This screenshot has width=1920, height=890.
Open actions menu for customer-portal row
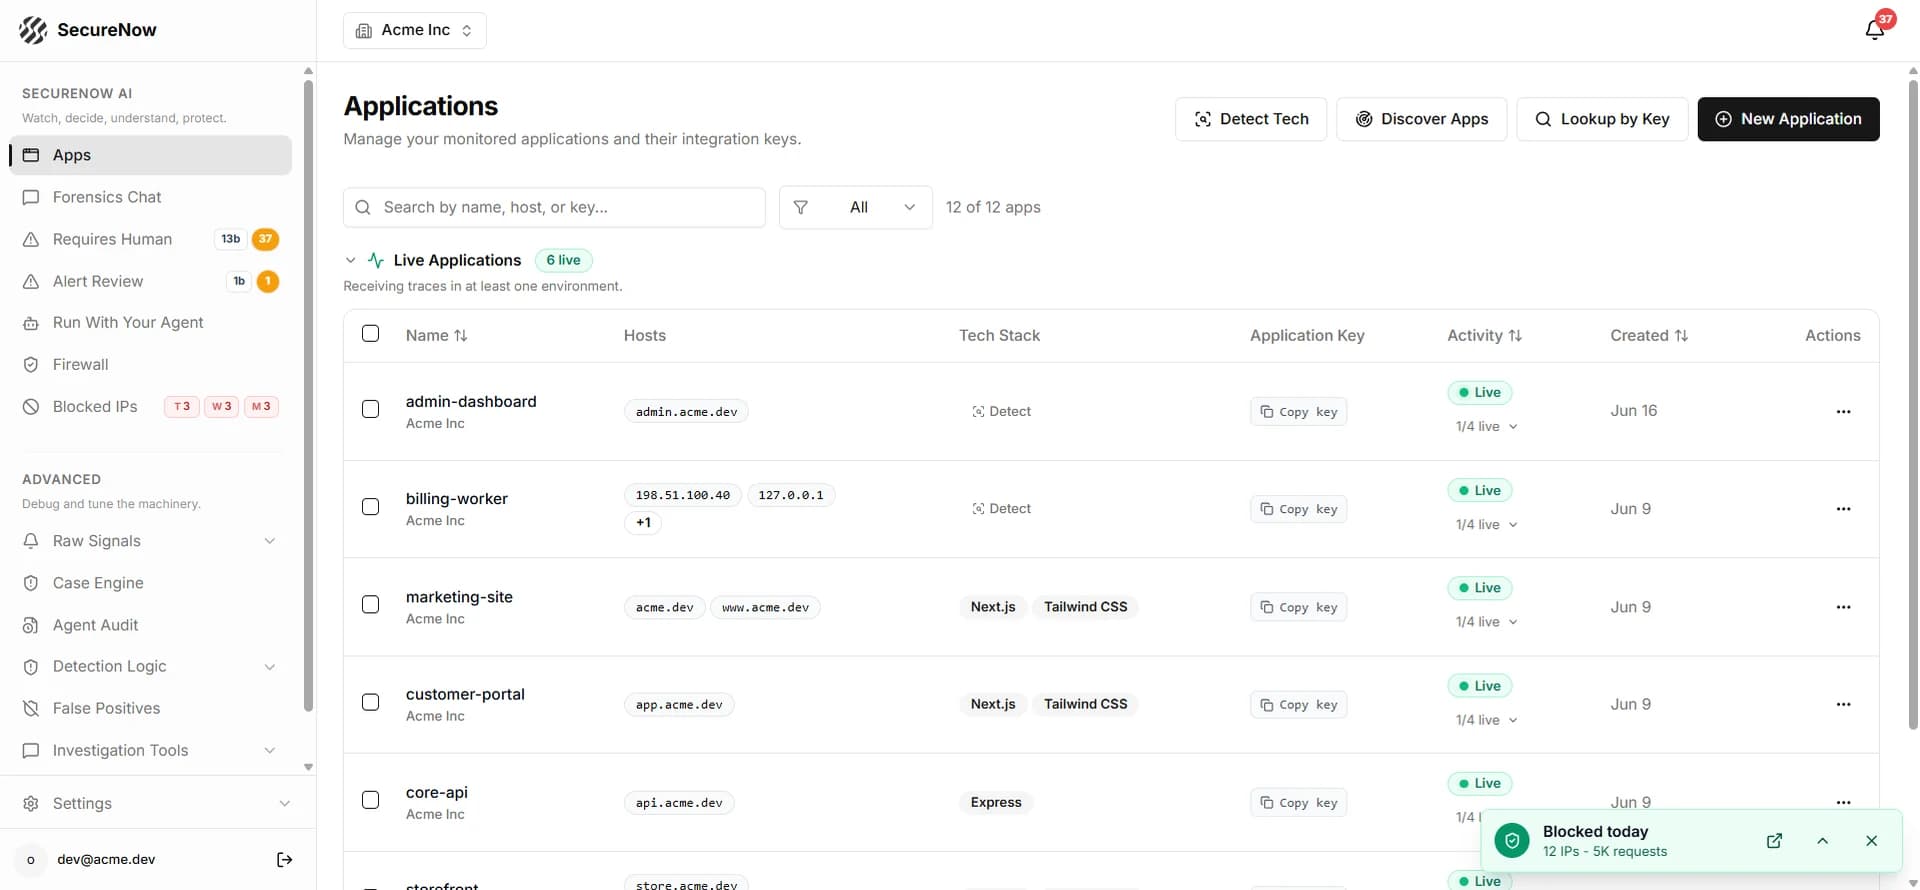click(1843, 705)
